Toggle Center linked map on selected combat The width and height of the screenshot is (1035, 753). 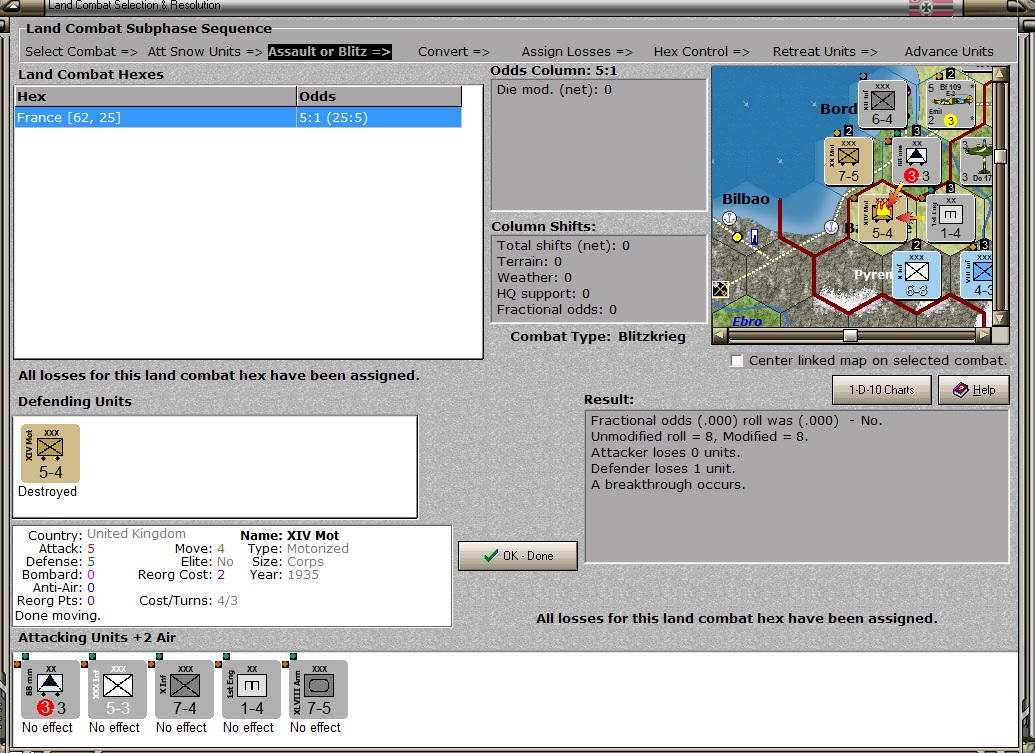(x=737, y=361)
